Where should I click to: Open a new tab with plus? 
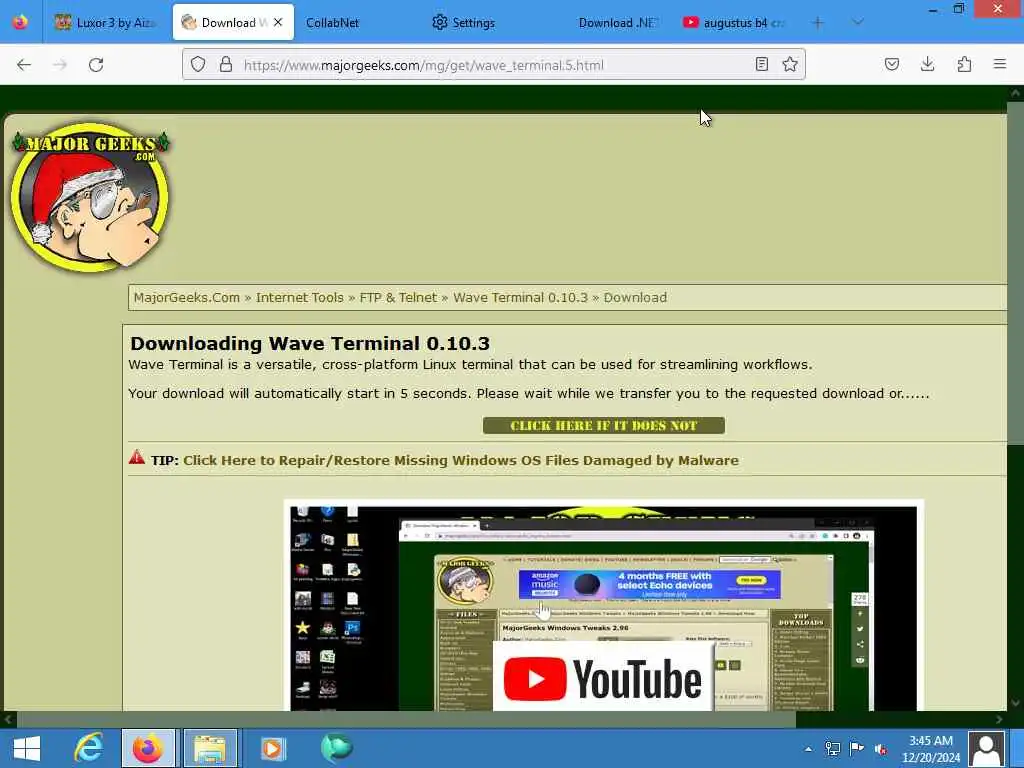[818, 23]
